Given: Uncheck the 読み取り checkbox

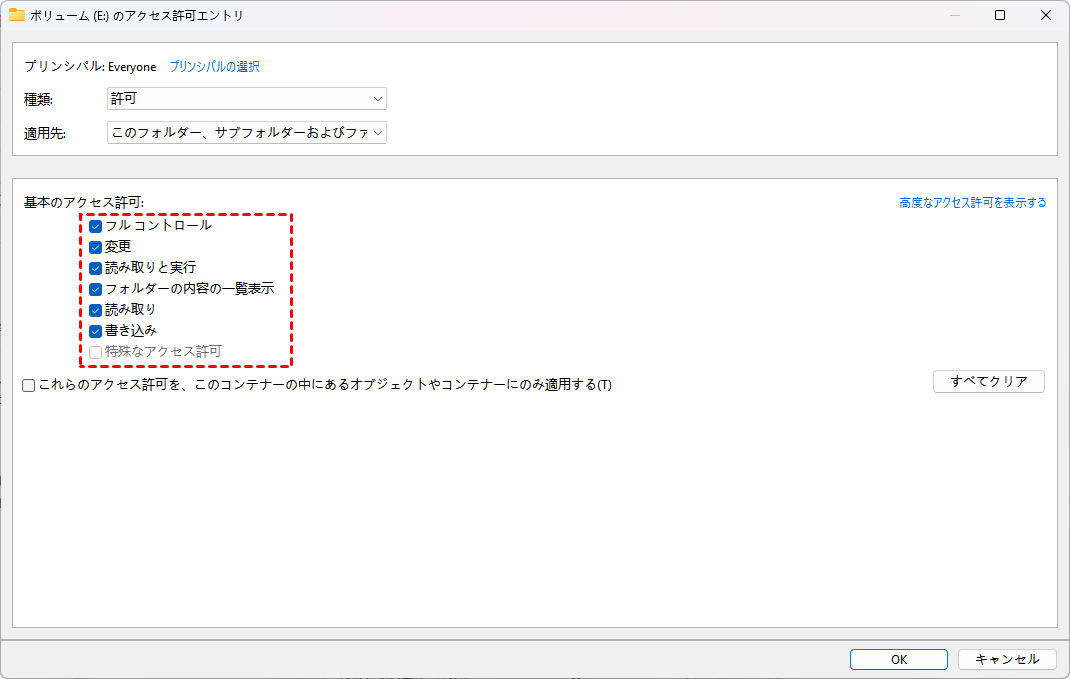Looking at the screenshot, I should (96, 310).
